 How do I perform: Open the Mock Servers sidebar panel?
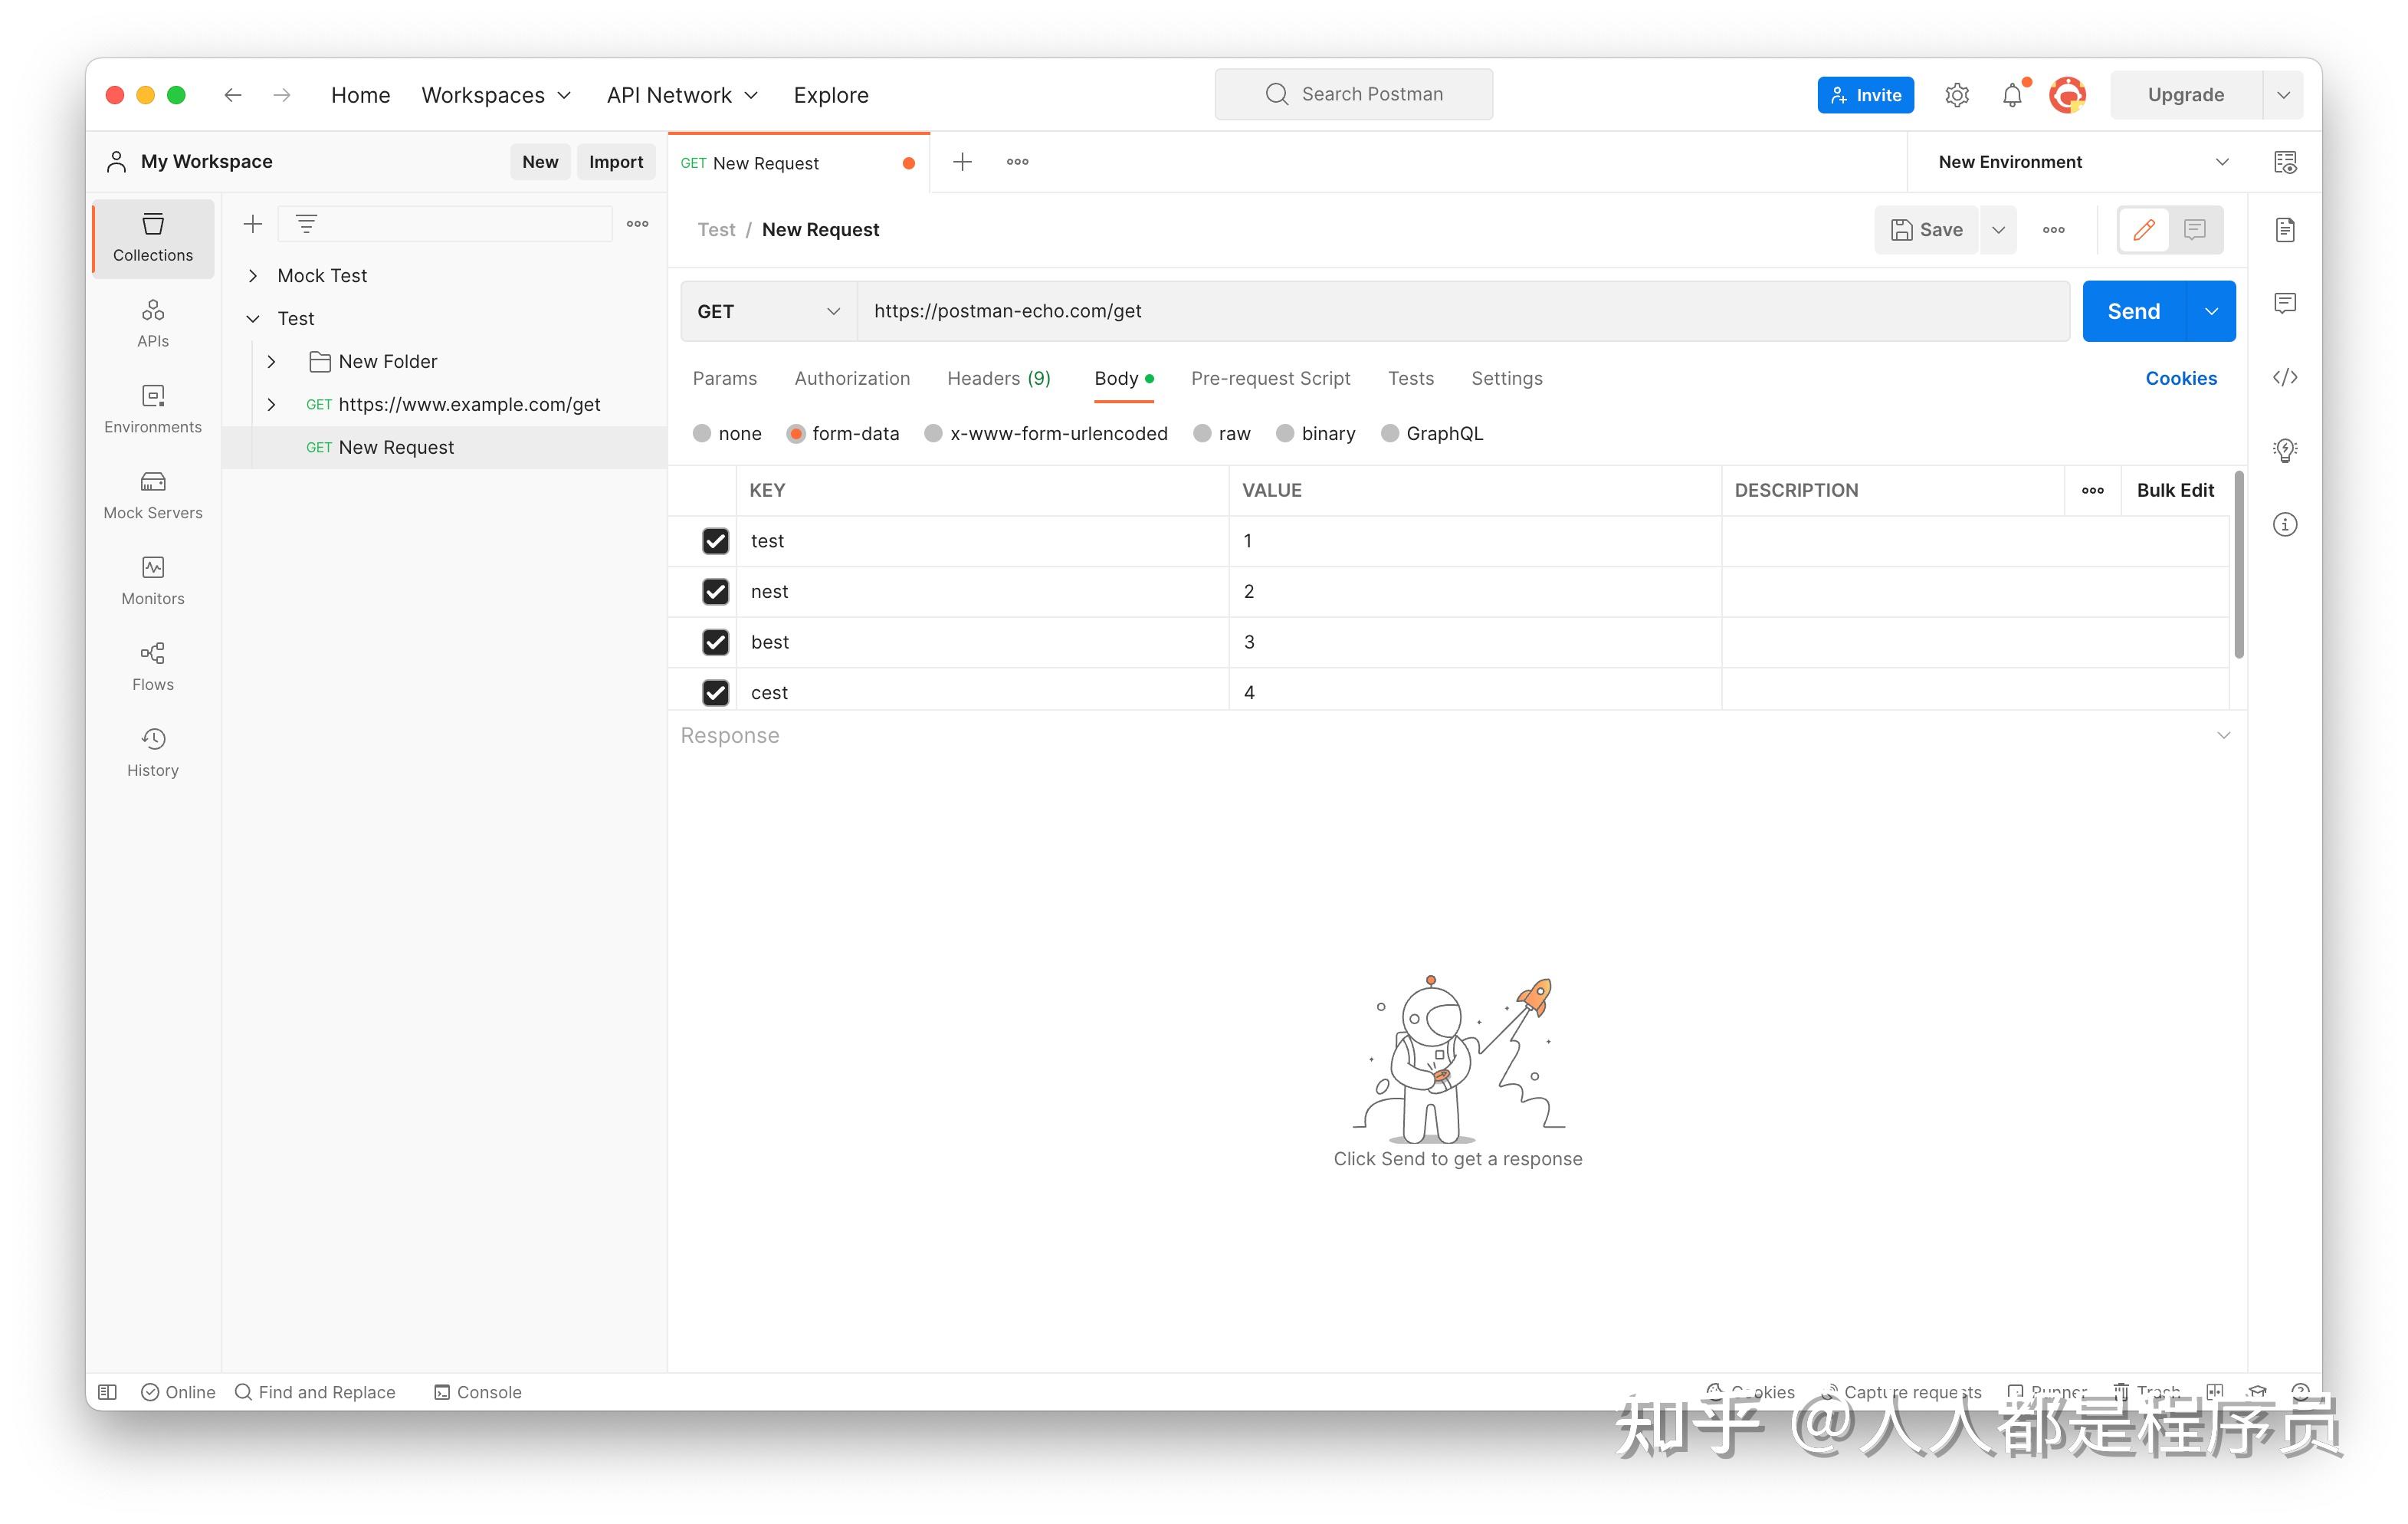pyautogui.click(x=152, y=494)
